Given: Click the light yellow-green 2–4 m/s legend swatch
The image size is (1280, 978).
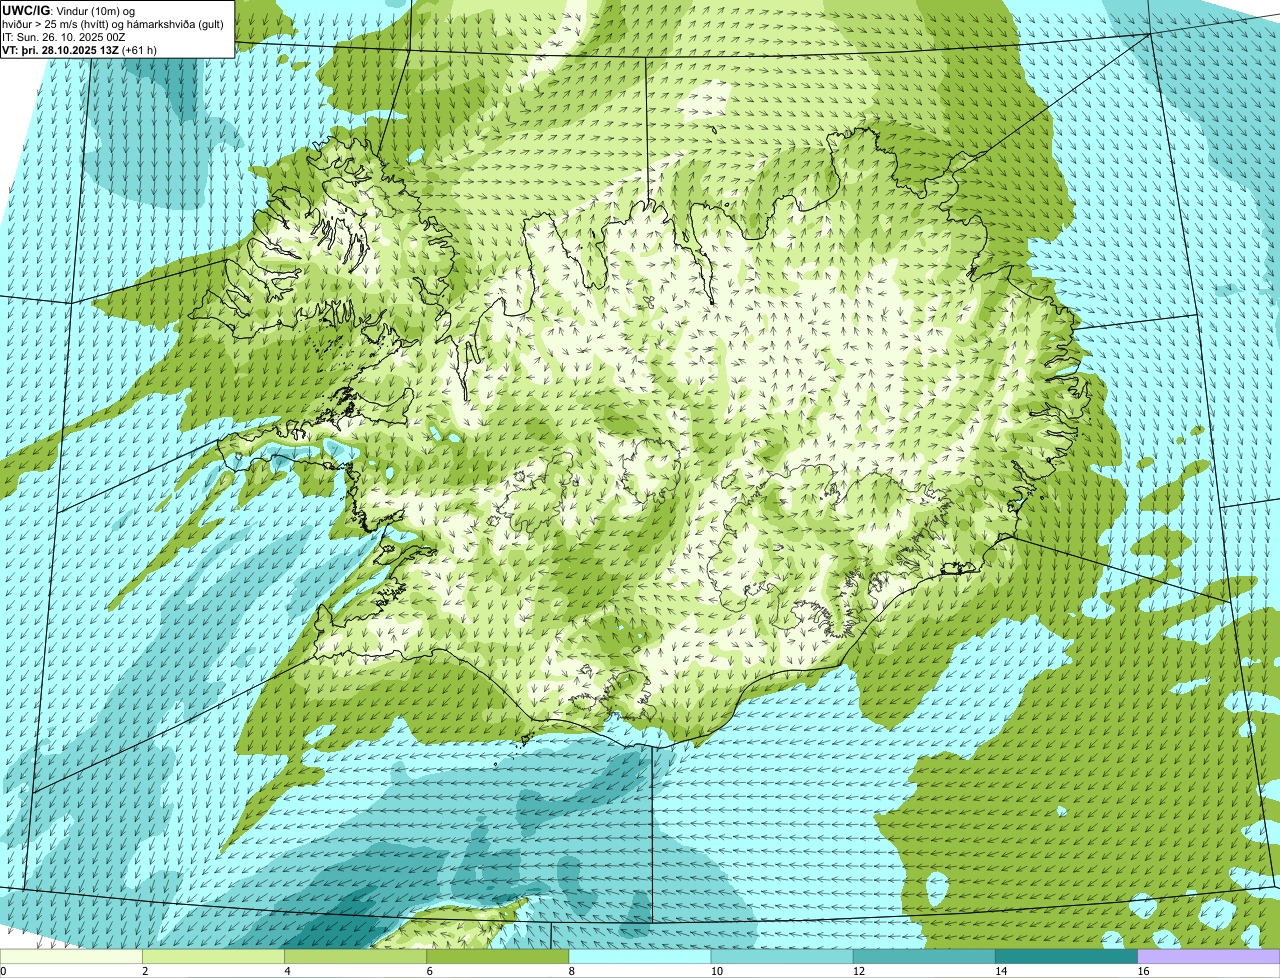Looking at the screenshot, I should (213, 956).
